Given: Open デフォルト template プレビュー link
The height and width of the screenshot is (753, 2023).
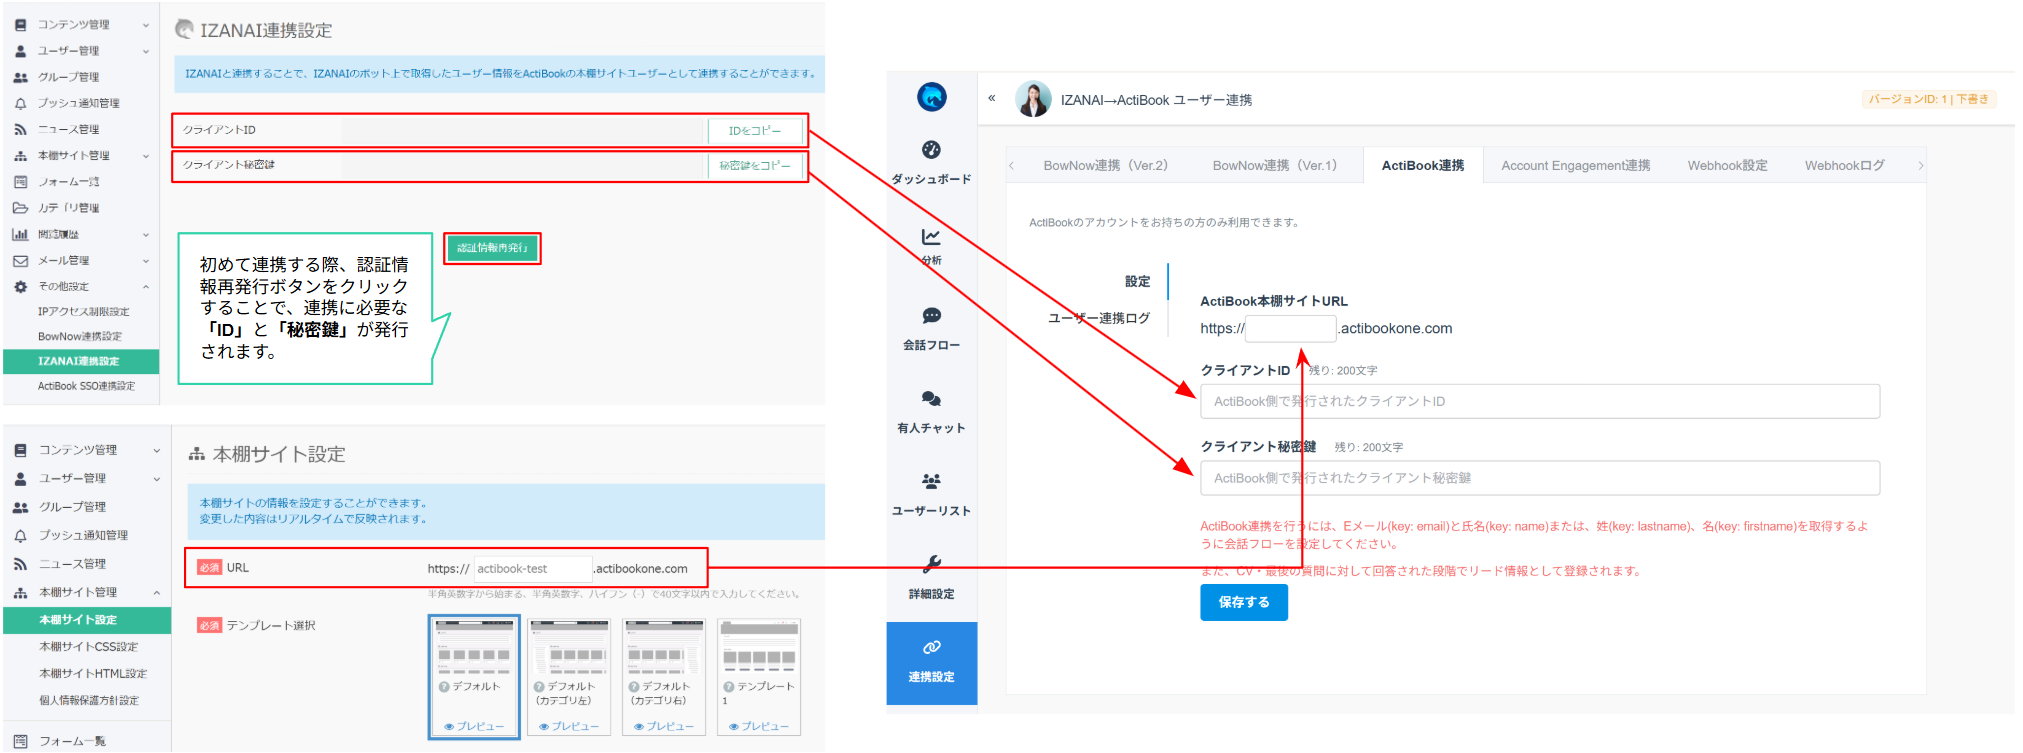Looking at the screenshot, I should 474,726.
